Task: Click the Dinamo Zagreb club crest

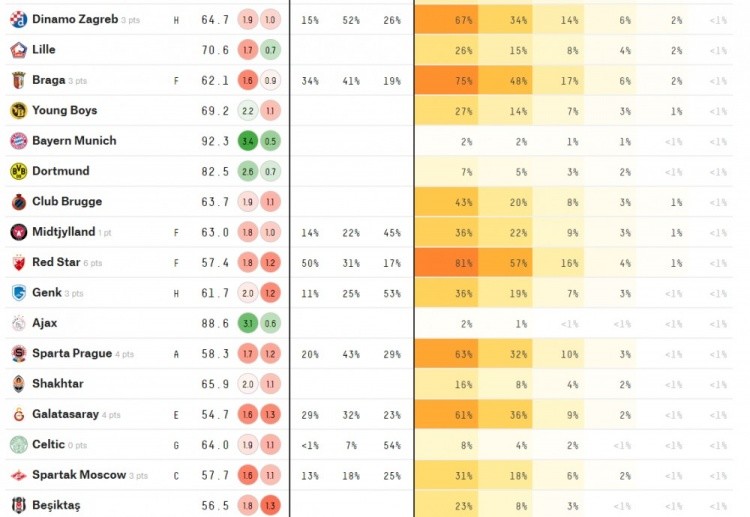Action: pyautogui.click(x=19, y=20)
